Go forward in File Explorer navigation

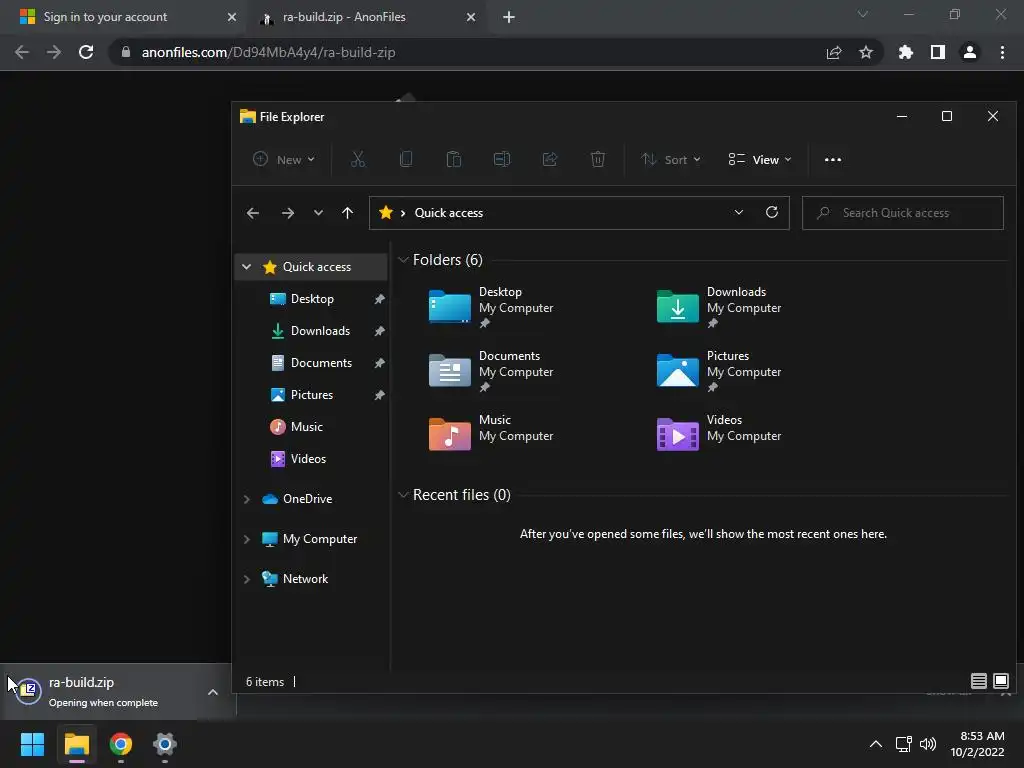click(287, 213)
